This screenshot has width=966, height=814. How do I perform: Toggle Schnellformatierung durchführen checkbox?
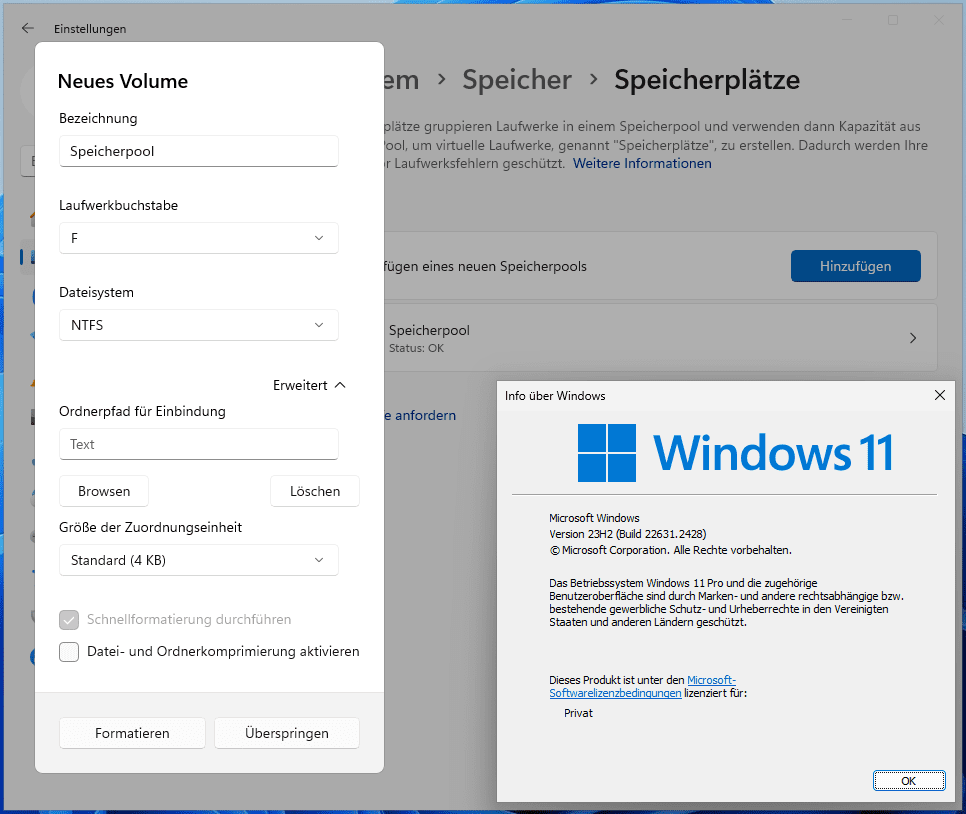pos(69,620)
